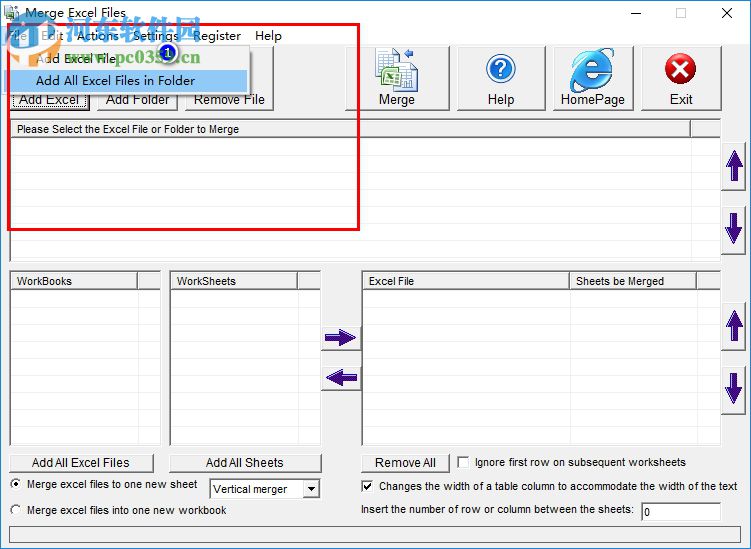Click the Remove File button
The height and width of the screenshot is (549, 751).
click(229, 100)
